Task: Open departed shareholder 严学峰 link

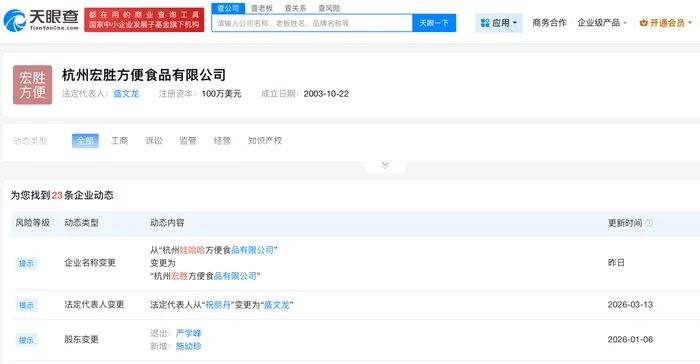Action: [x=188, y=333]
